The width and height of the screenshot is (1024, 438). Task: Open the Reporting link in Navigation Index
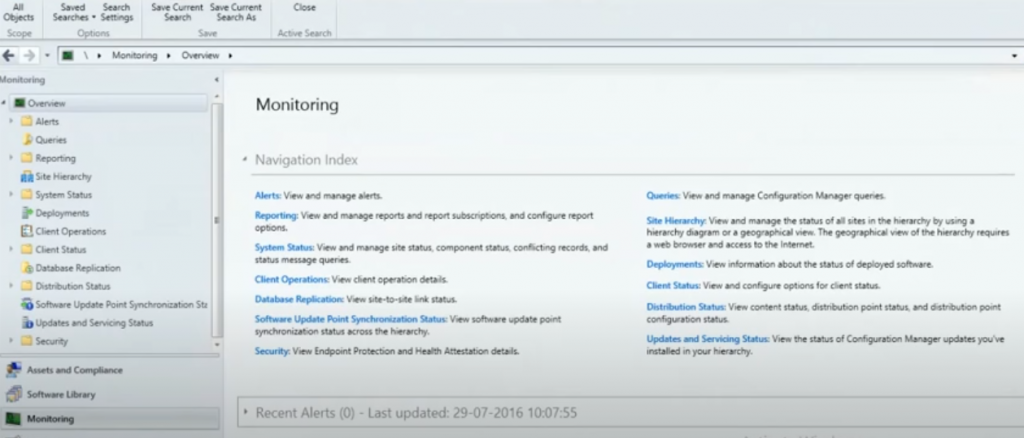coord(277,215)
